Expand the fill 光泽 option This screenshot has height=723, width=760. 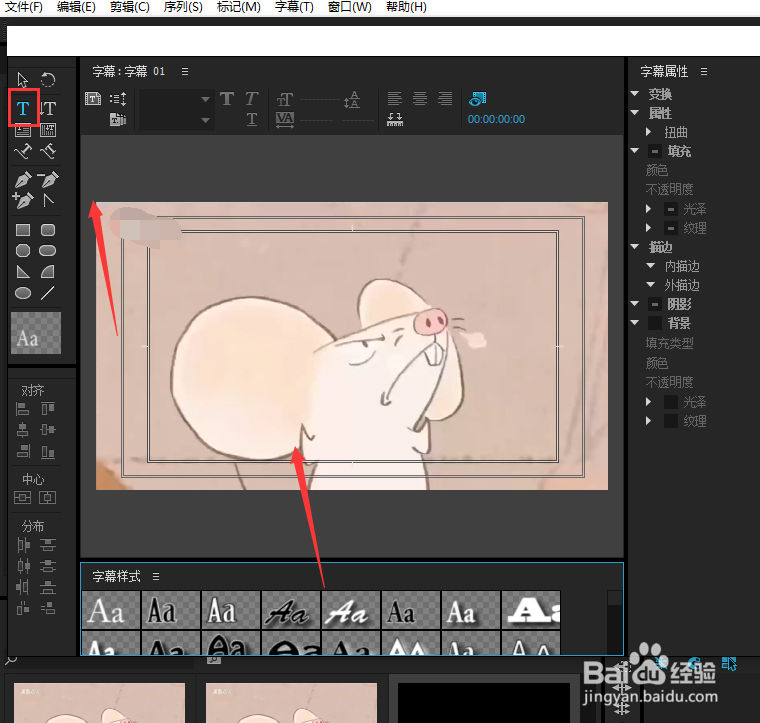coord(649,209)
